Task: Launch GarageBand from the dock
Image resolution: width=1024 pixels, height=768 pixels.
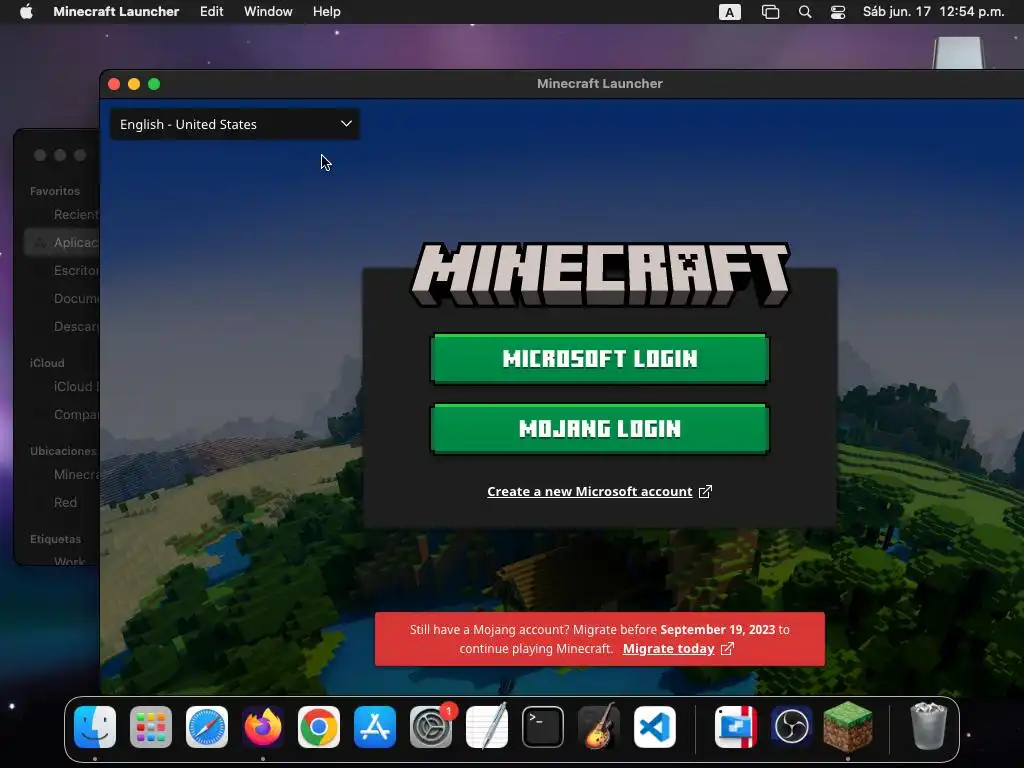Action: (599, 727)
